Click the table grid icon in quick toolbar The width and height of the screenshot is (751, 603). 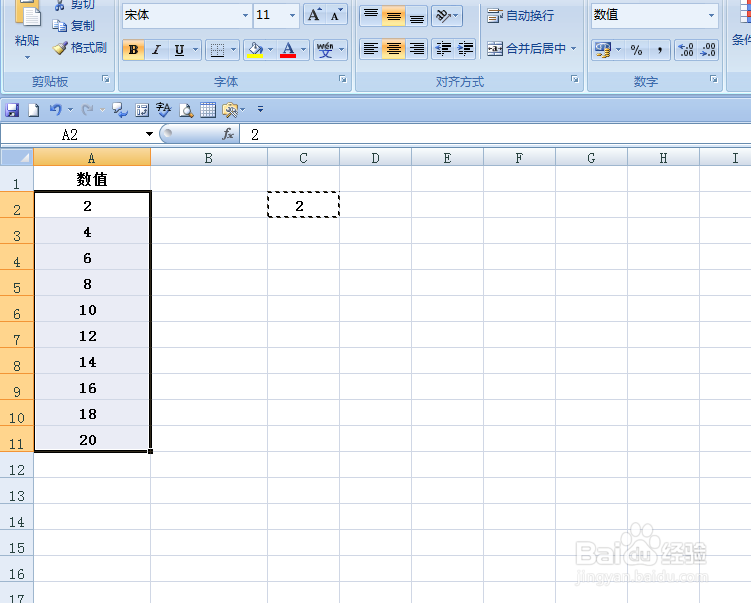point(207,110)
